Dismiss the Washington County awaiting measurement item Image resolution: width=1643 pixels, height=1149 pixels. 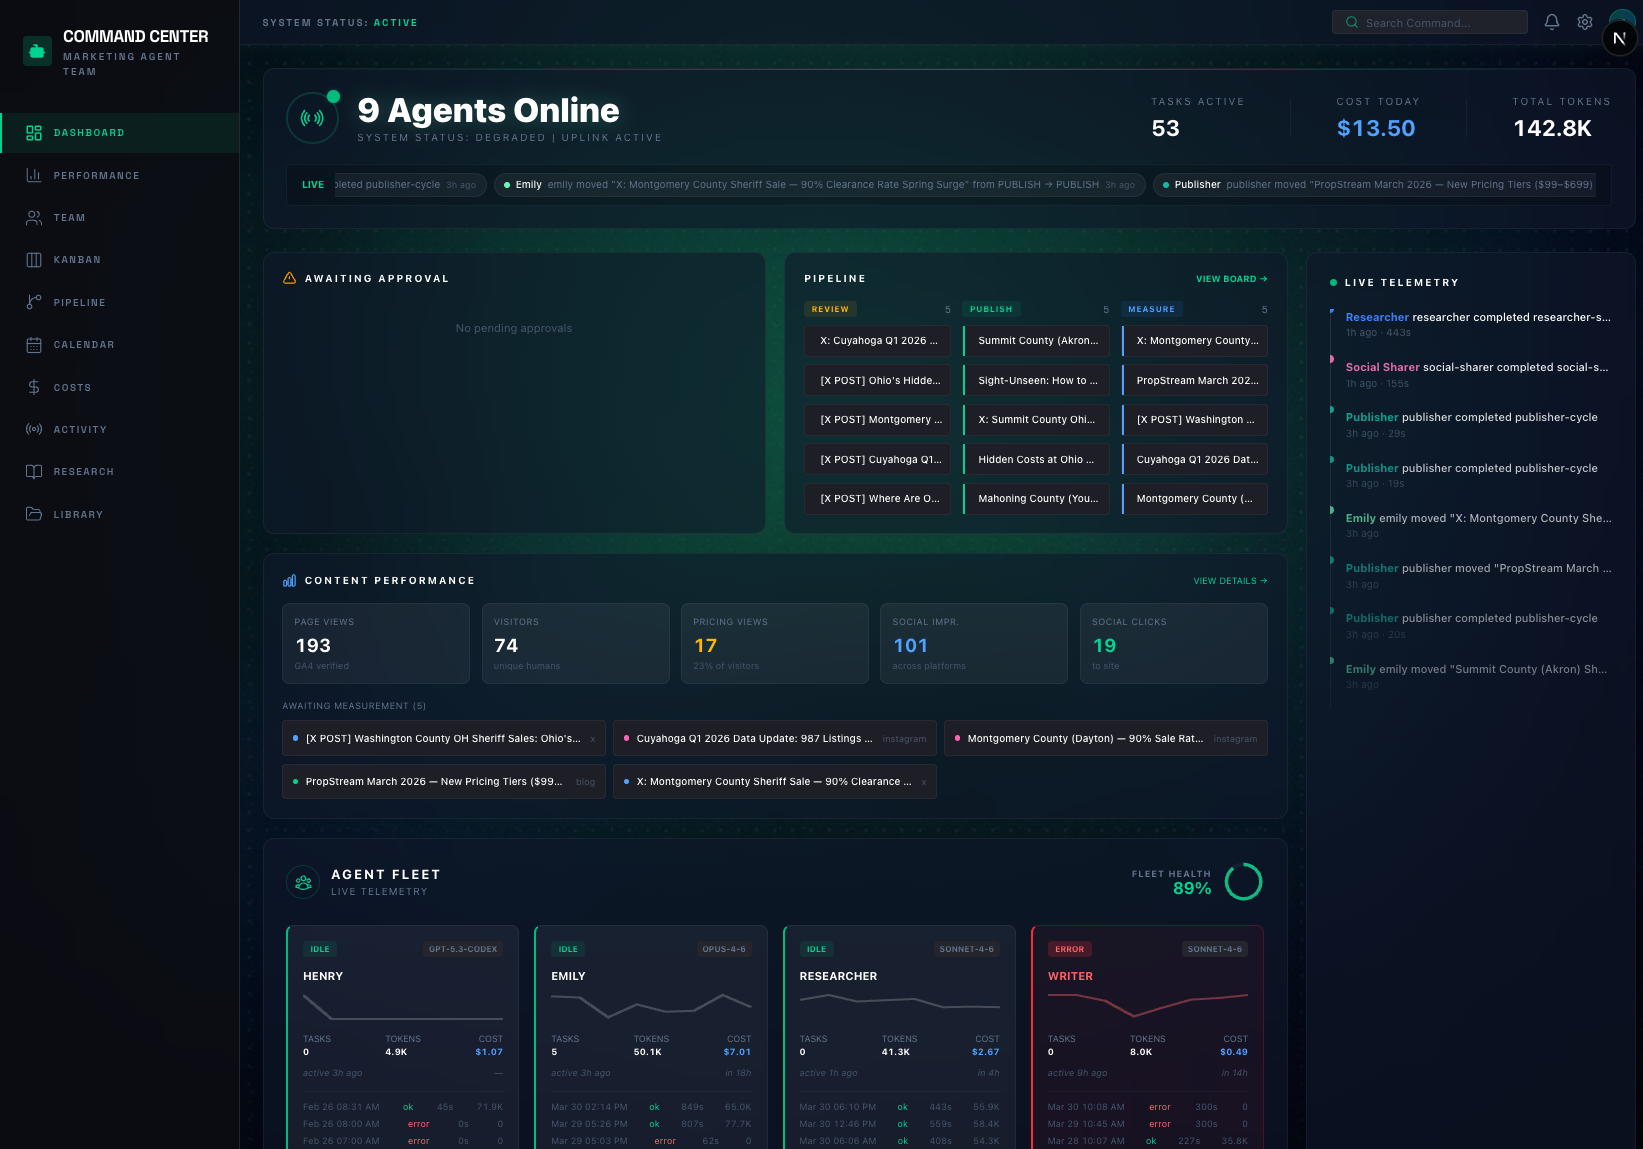(x=592, y=740)
